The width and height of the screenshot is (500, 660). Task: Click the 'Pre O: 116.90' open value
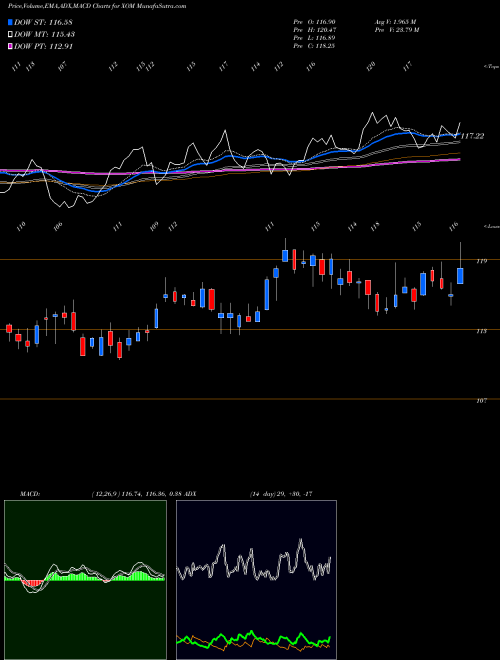click(x=314, y=22)
